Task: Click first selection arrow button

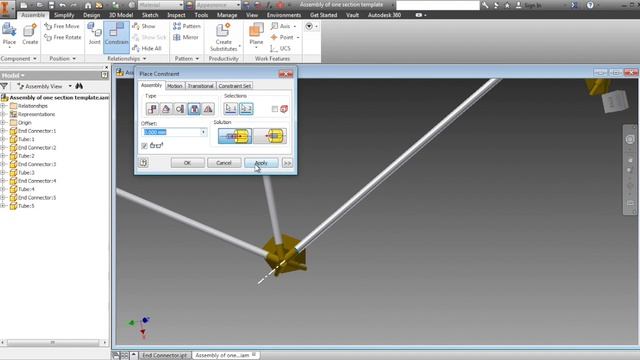Action: pos(231,109)
